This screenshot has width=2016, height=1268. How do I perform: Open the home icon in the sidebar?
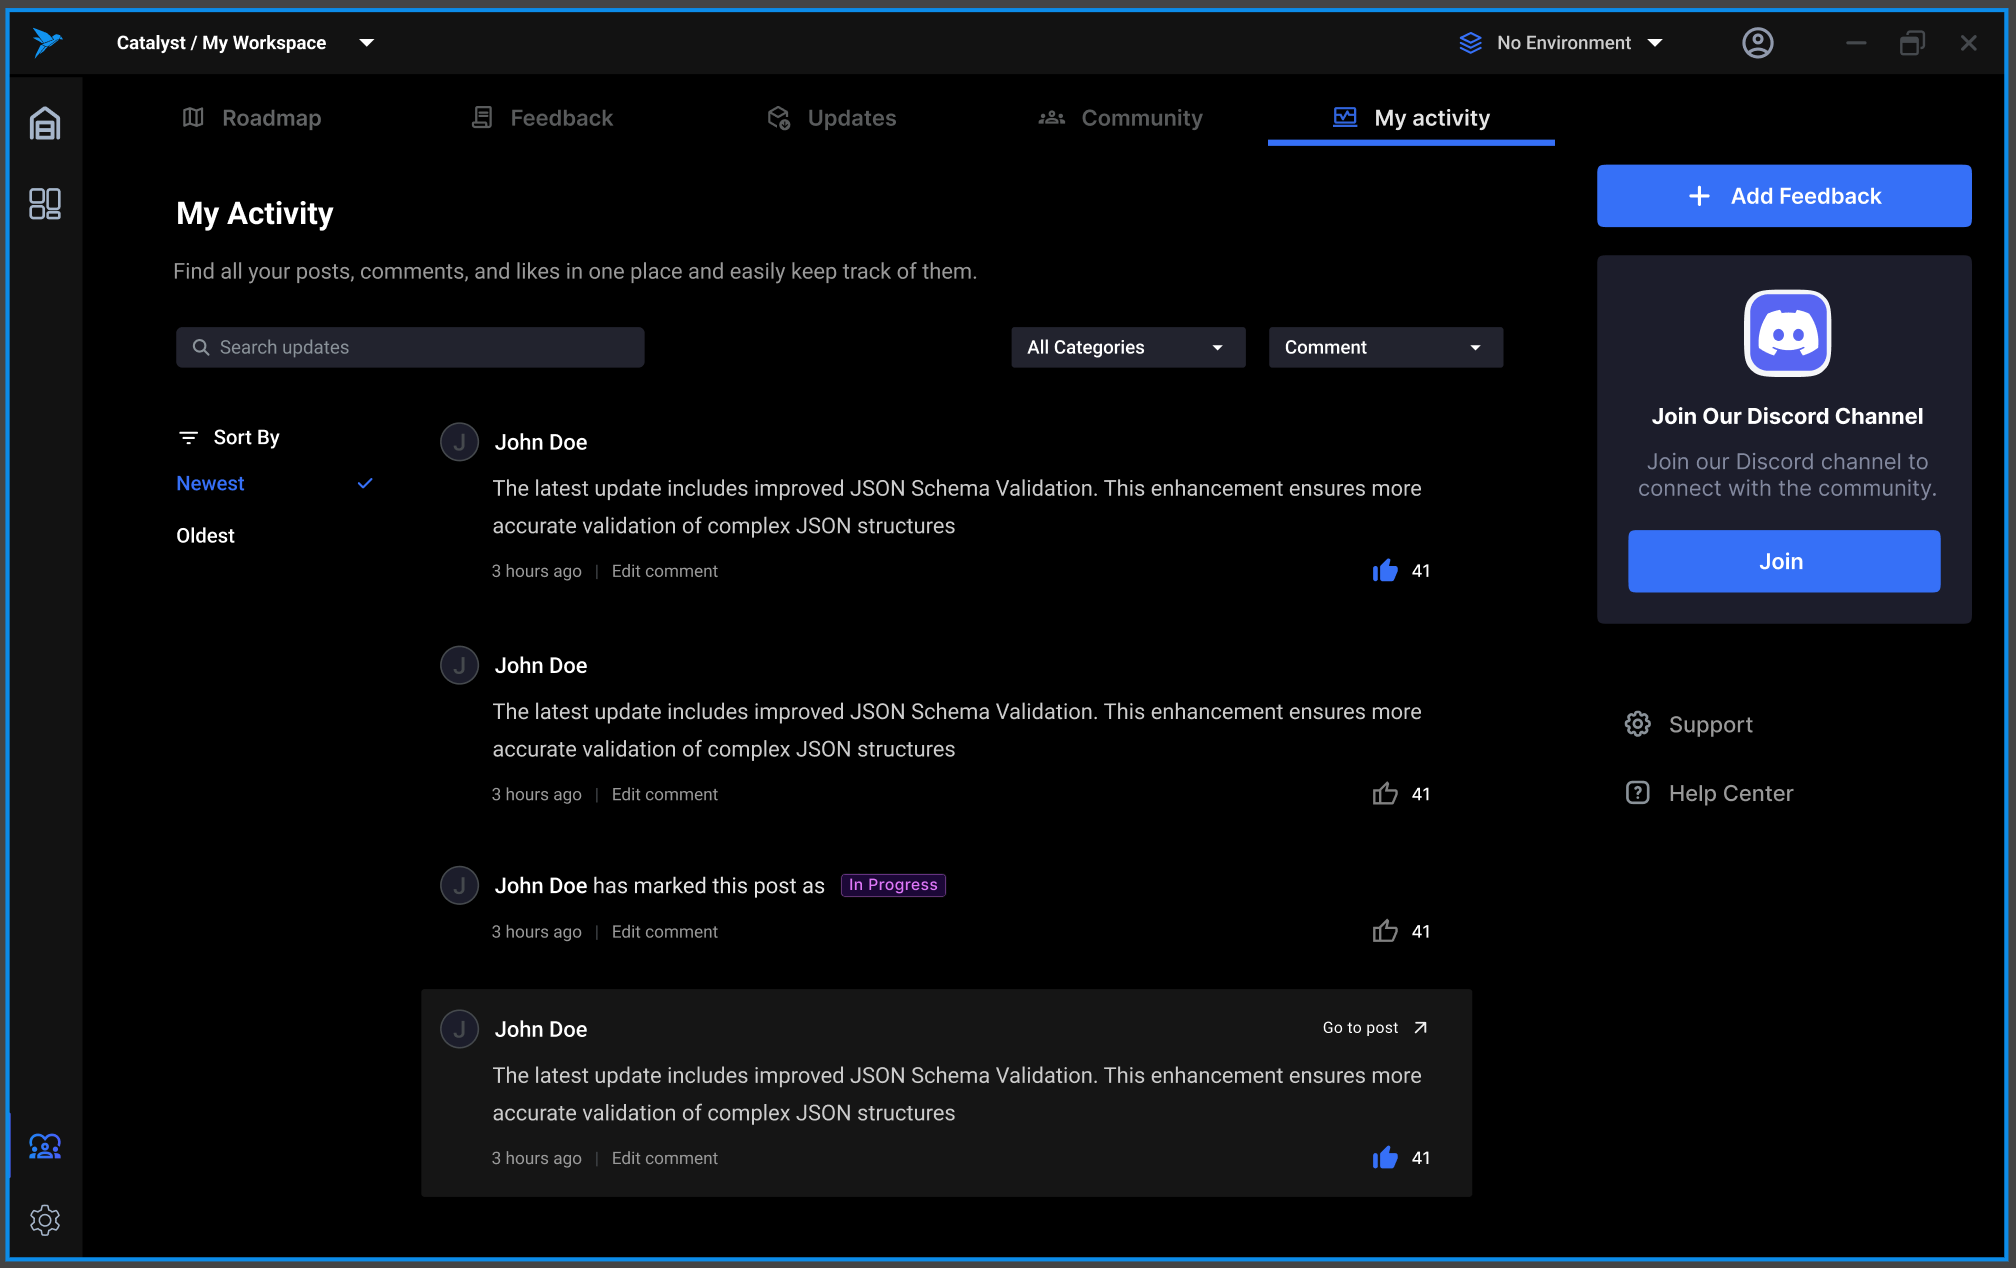(45, 124)
